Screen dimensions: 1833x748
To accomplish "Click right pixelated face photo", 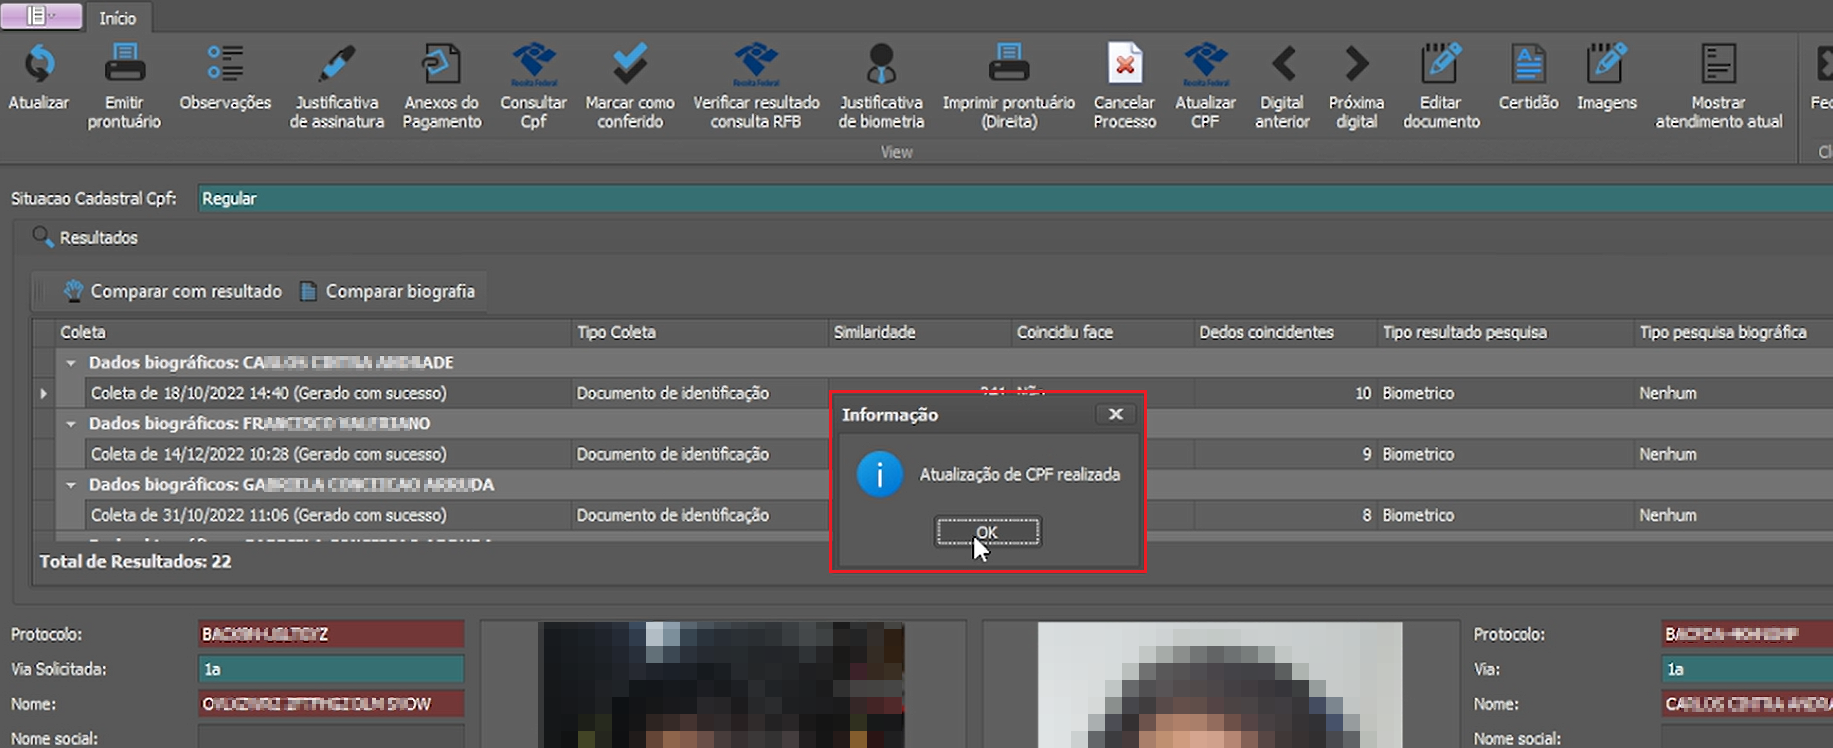I will 1220,685.
